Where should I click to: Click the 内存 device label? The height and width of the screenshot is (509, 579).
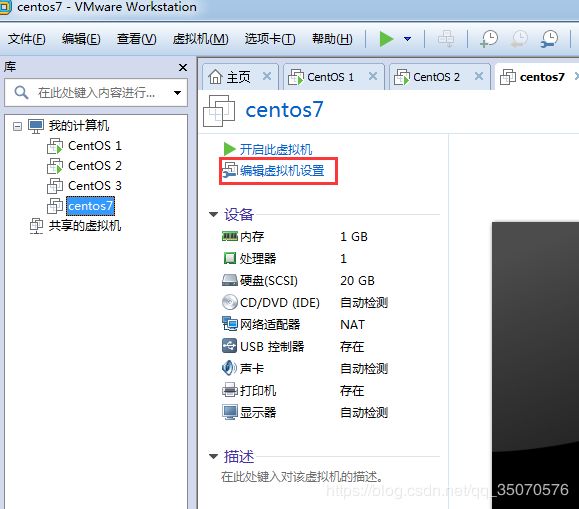(x=252, y=236)
